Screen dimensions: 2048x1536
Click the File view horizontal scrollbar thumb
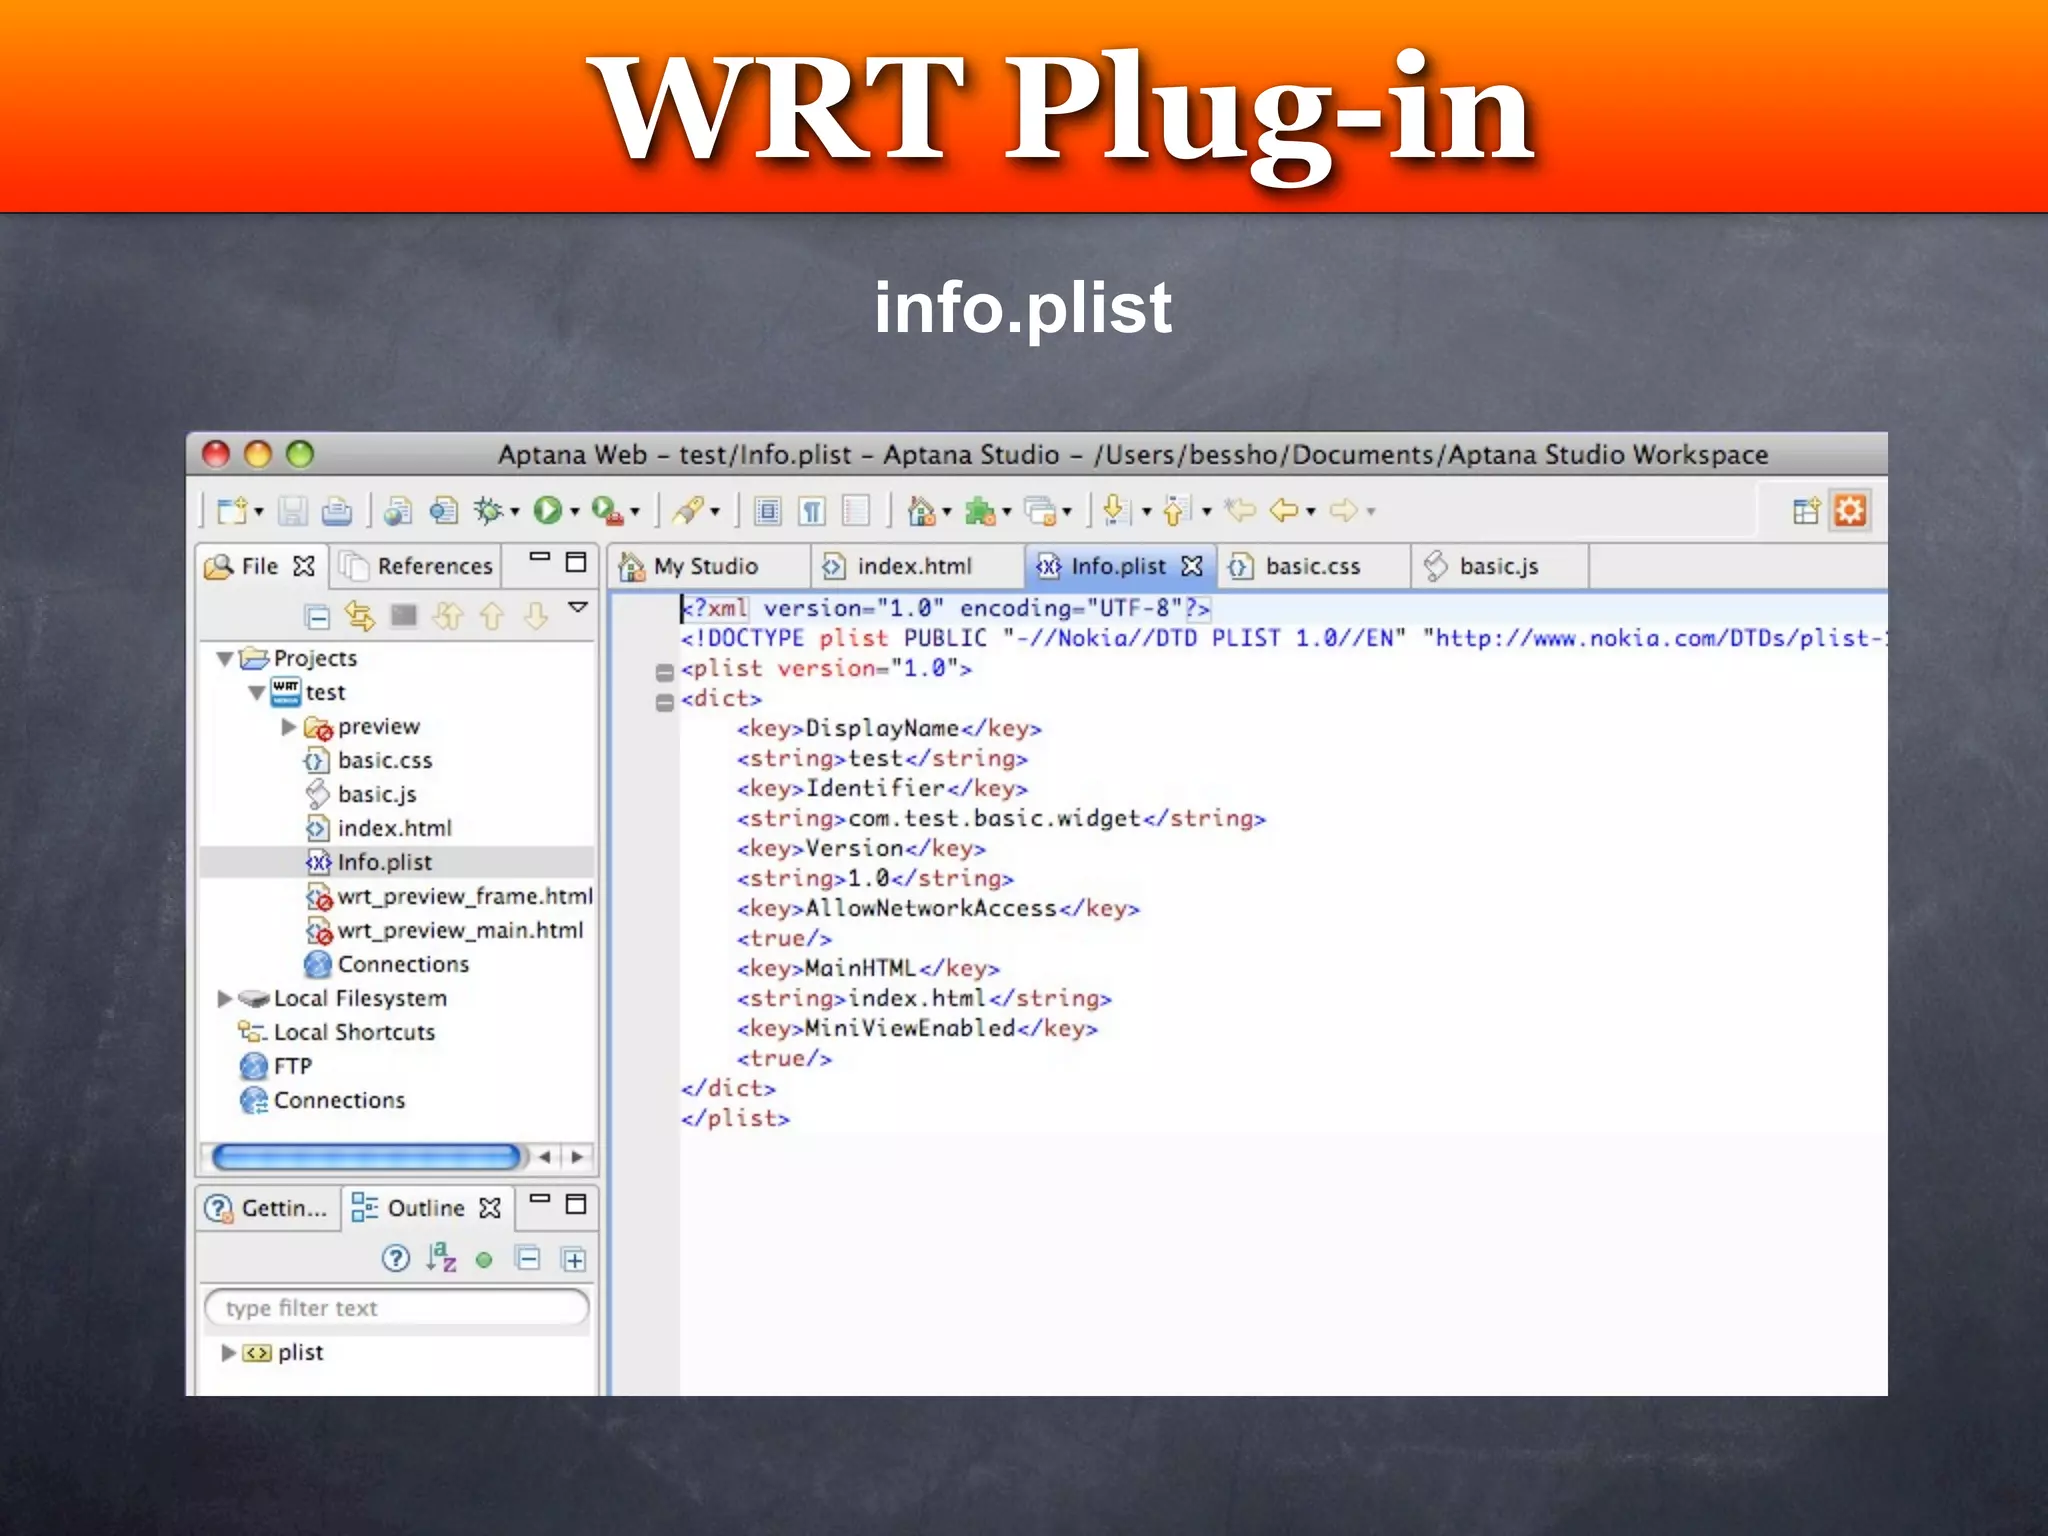(367, 1157)
